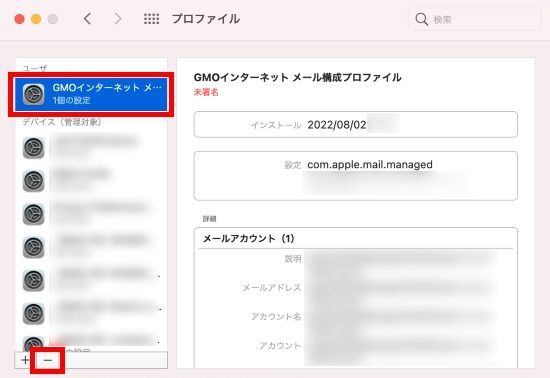550x378 pixels.
Task: Click the 説明 field label
Action: tap(293, 259)
